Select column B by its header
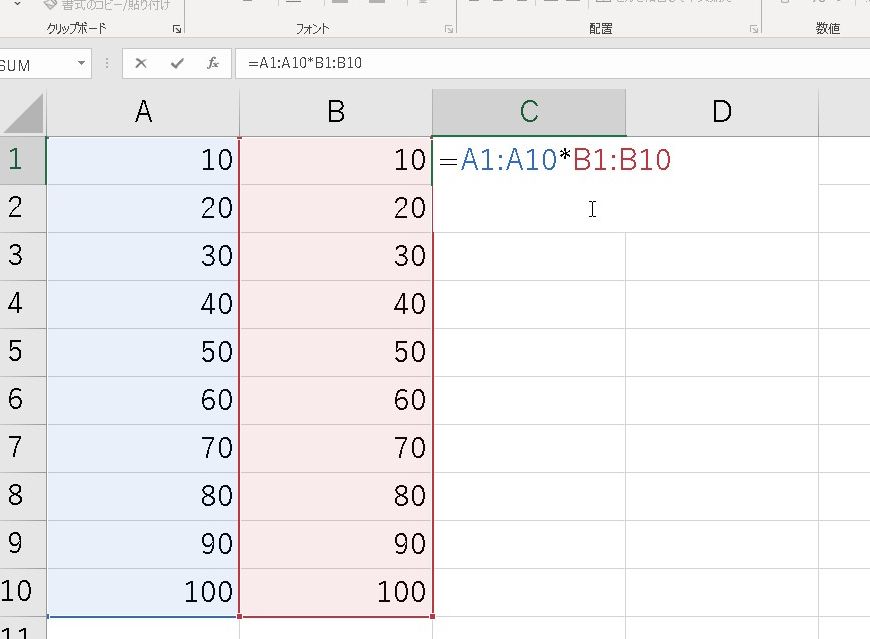This screenshot has width=870, height=639. 336,112
